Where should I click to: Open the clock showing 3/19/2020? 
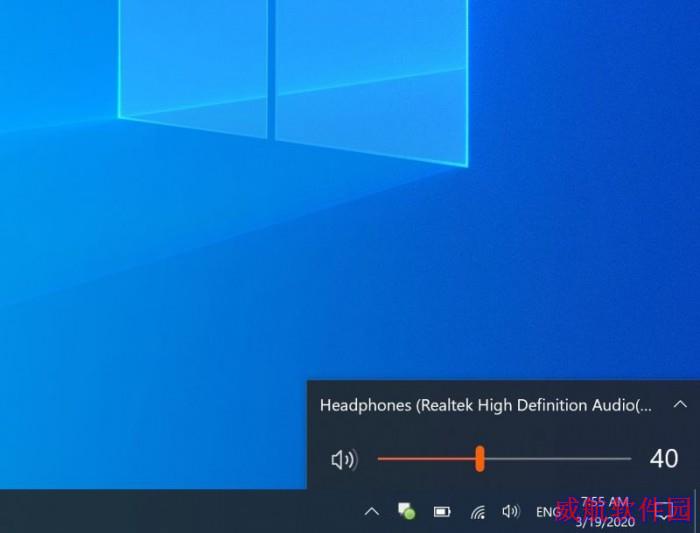(605, 512)
